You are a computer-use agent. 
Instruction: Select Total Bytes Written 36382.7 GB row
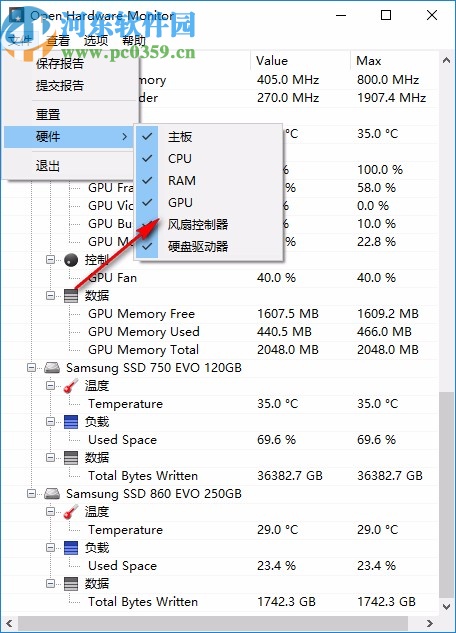tap(220, 476)
